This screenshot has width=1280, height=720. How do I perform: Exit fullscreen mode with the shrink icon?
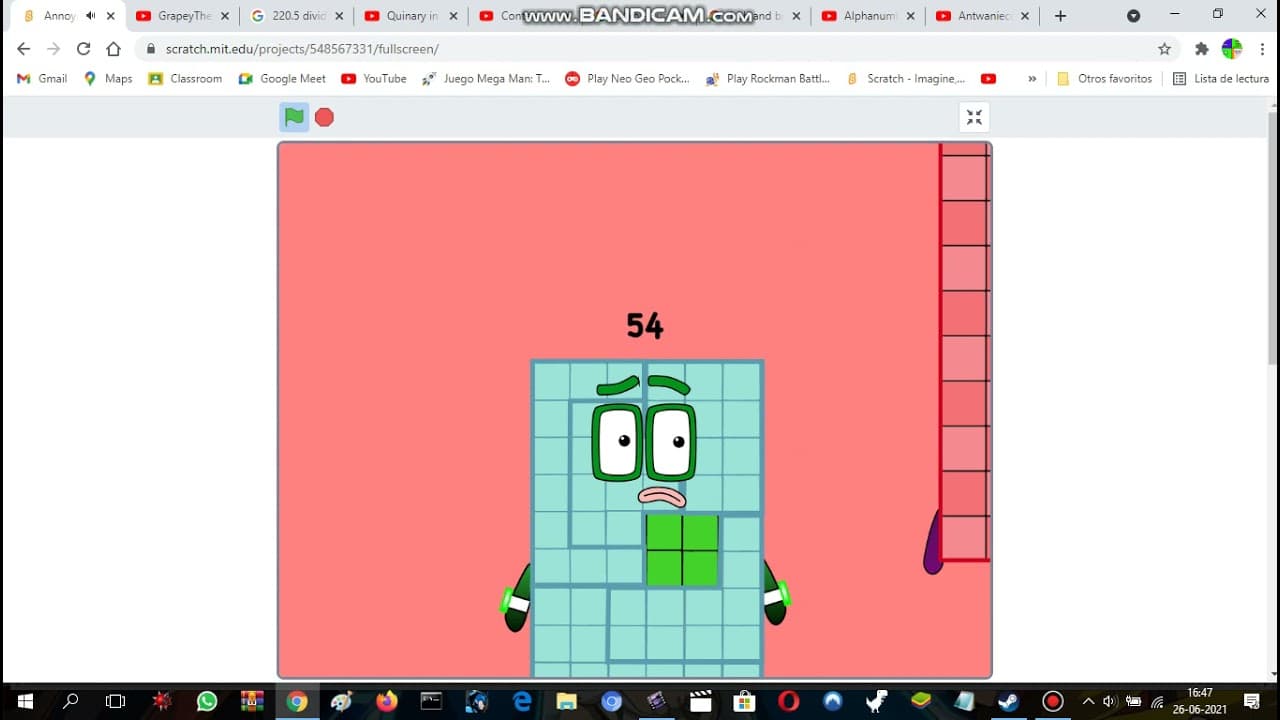point(974,117)
